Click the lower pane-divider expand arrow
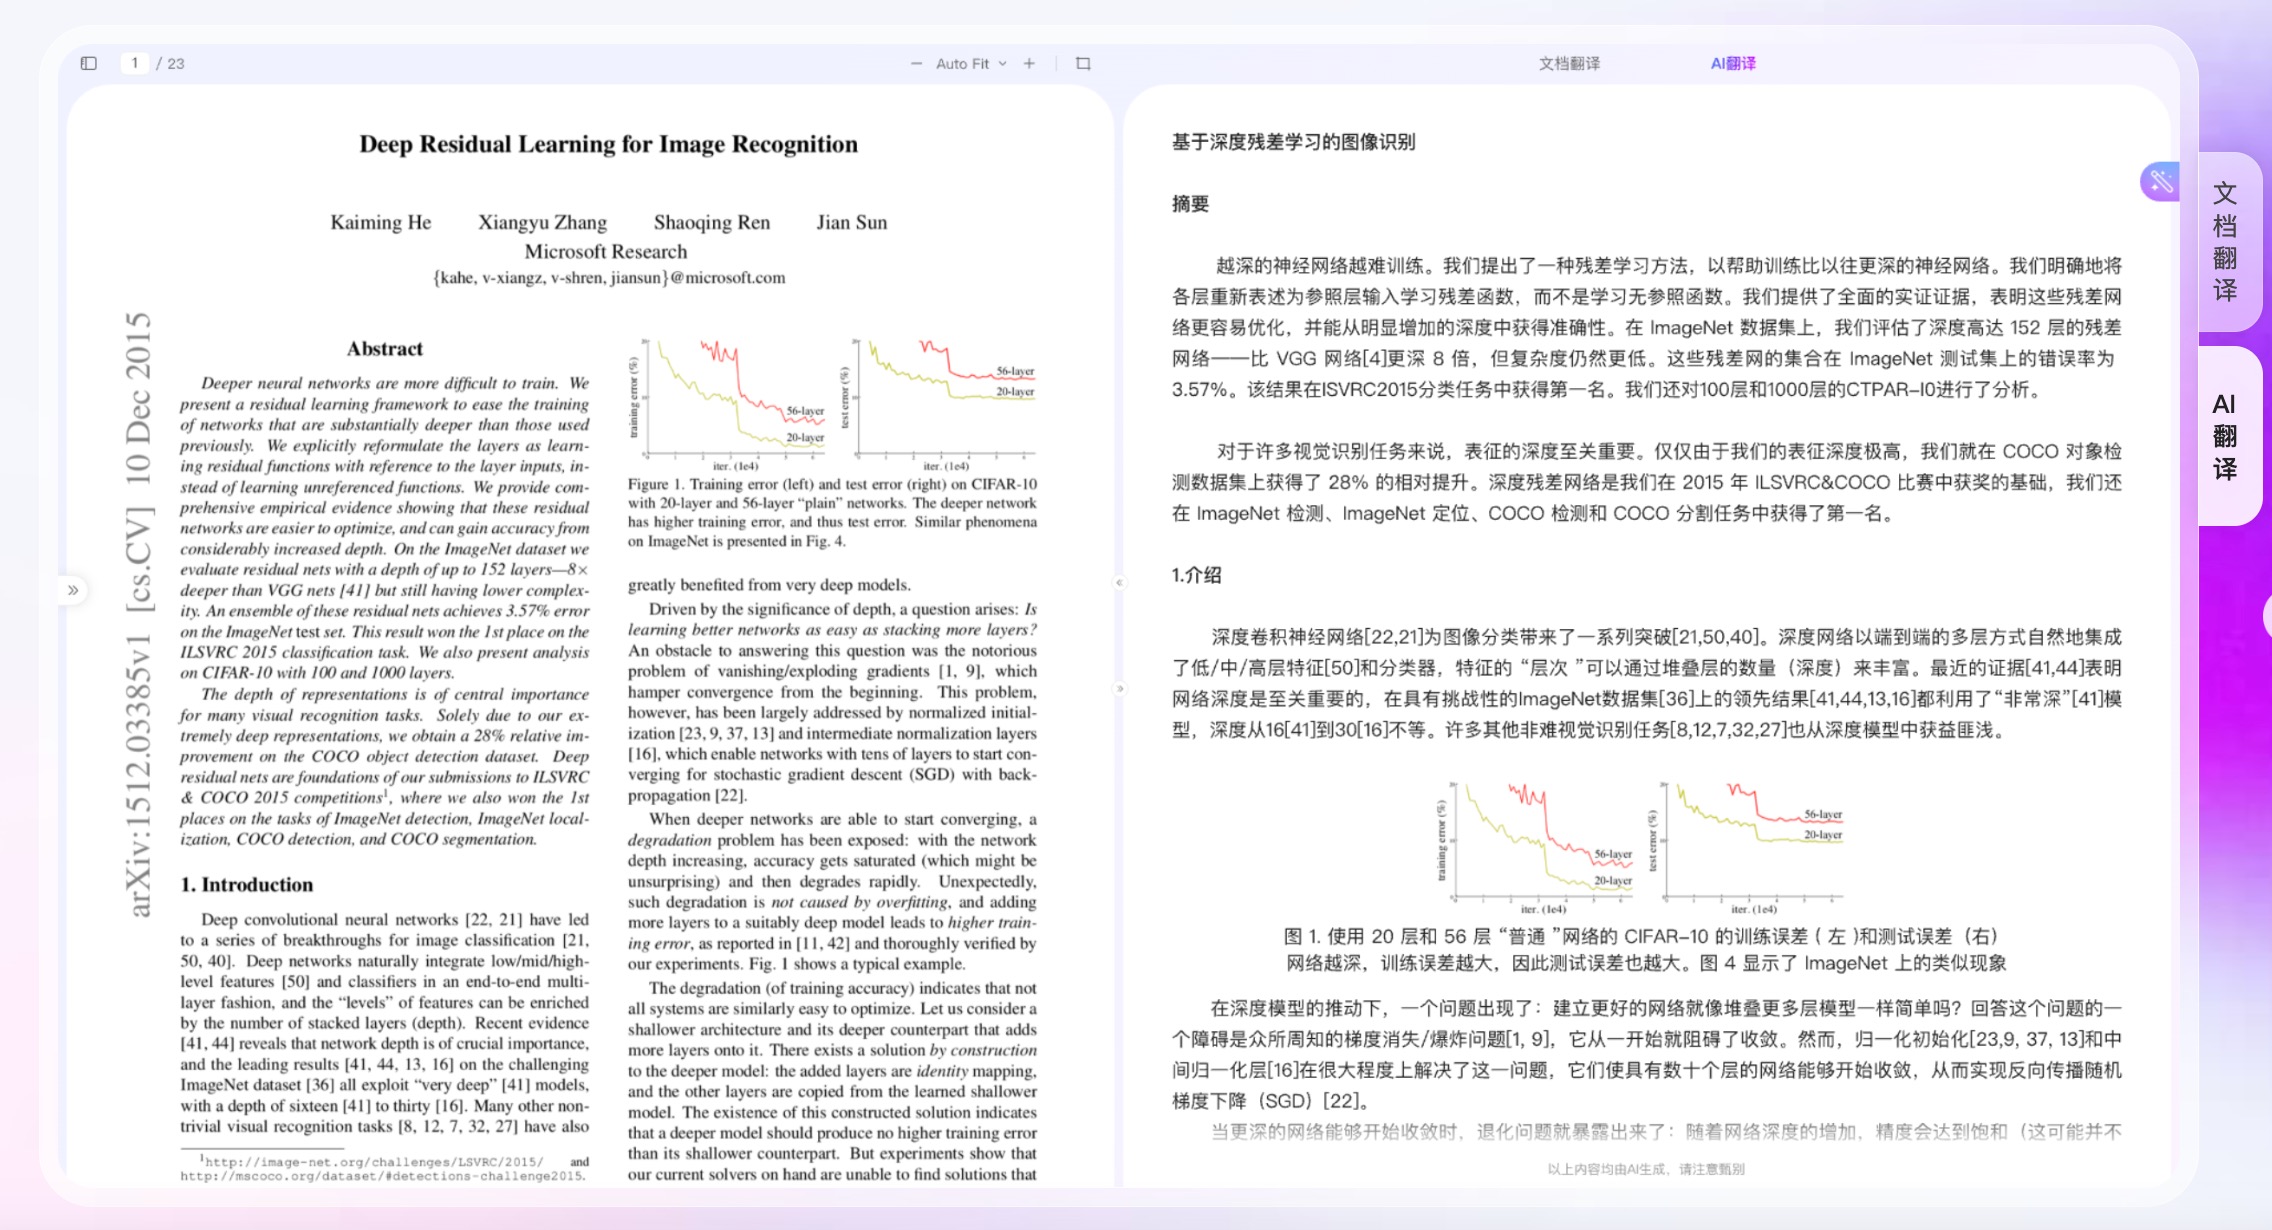The image size is (2272, 1230). tap(1119, 688)
